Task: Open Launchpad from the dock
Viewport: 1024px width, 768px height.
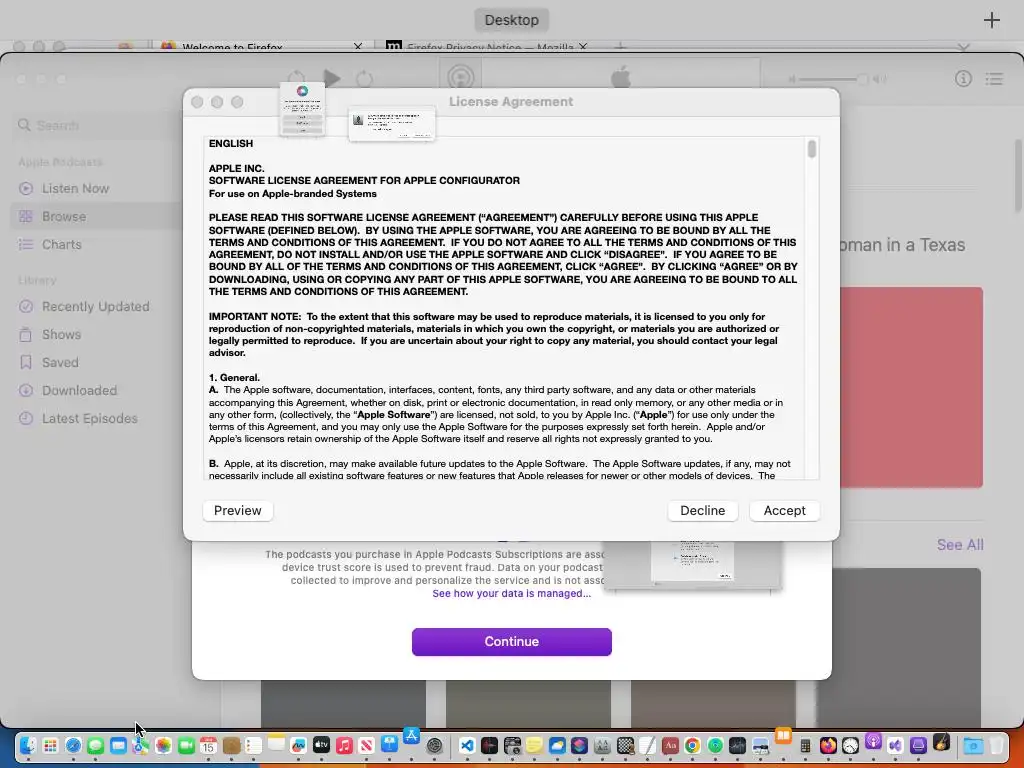Action: coord(50,745)
